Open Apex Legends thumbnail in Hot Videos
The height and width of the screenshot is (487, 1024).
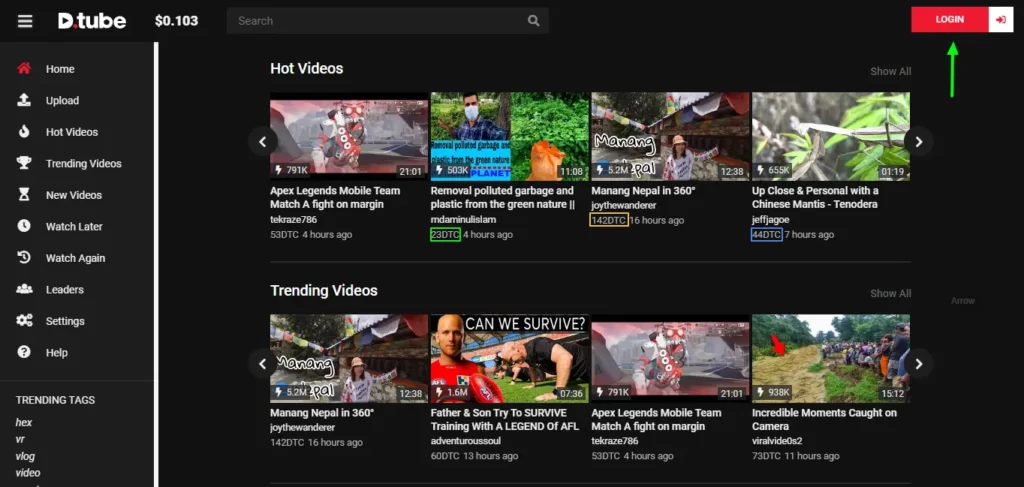pos(349,136)
